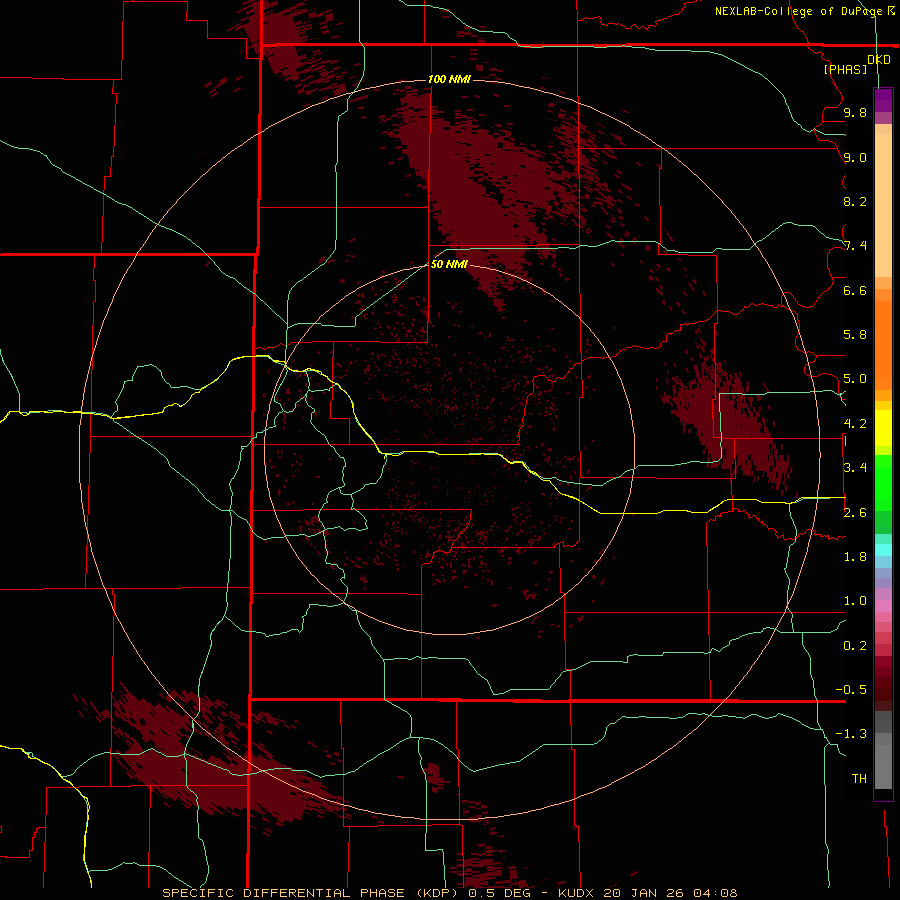Image resolution: width=900 pixels, height=900 pixels.
Task: Click the 6.6 scale value
Action: [855, 290]
